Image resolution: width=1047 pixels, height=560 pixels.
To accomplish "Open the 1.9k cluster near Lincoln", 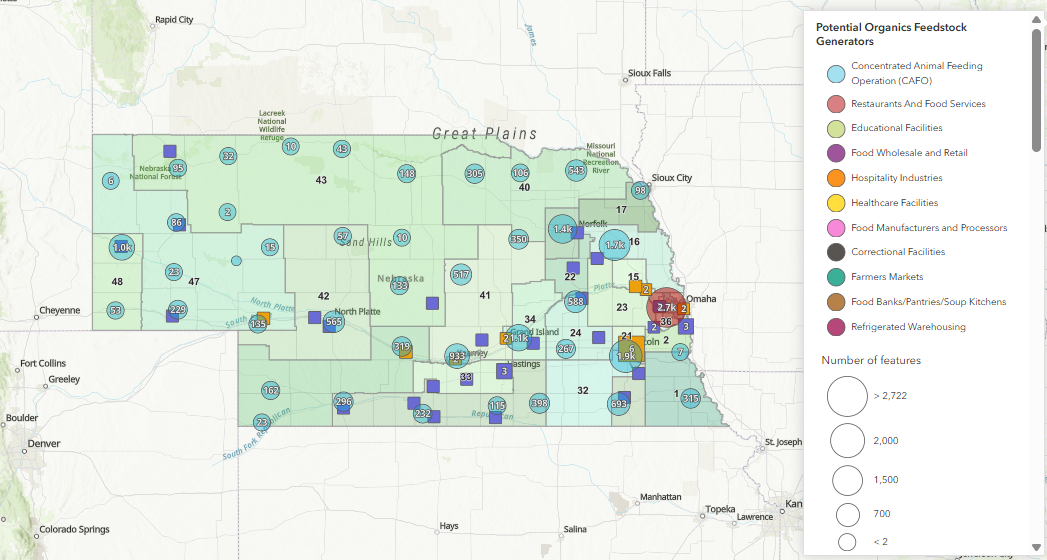I will (626, 356).
